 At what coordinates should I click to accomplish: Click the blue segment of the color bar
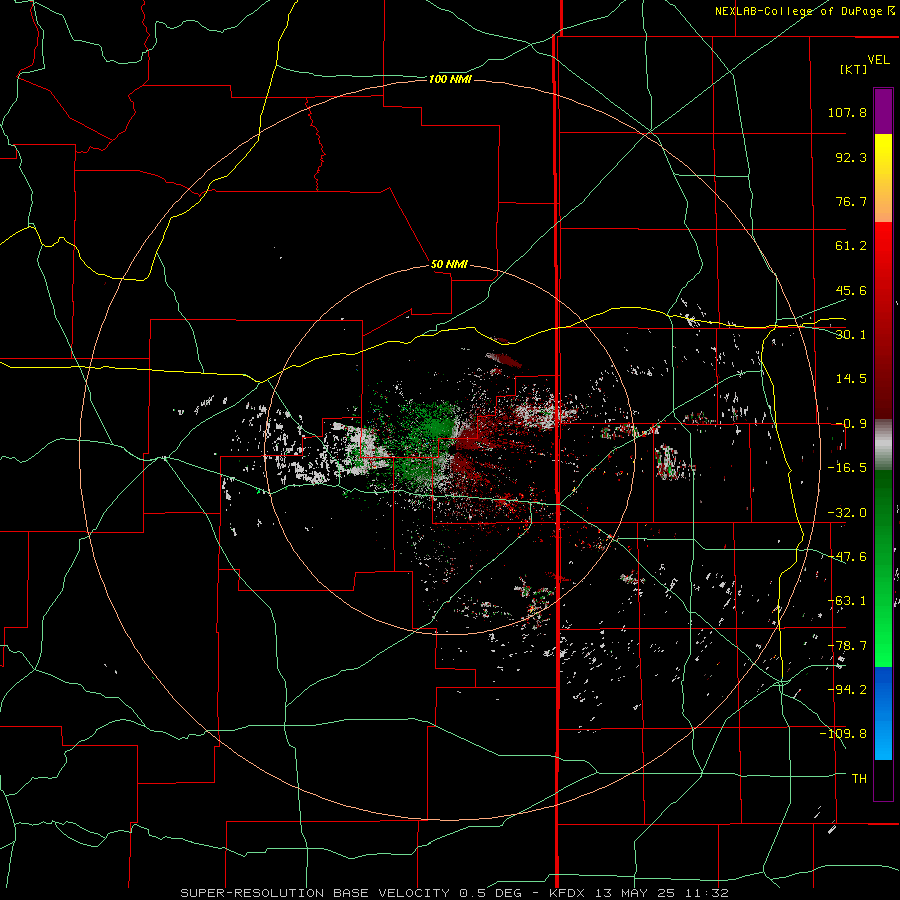[x=883, y=713]
